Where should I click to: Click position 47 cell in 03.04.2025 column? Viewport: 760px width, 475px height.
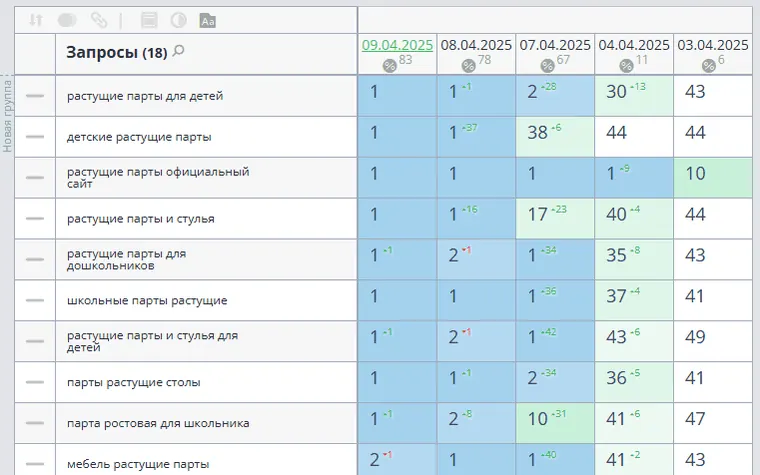point(712,423)
